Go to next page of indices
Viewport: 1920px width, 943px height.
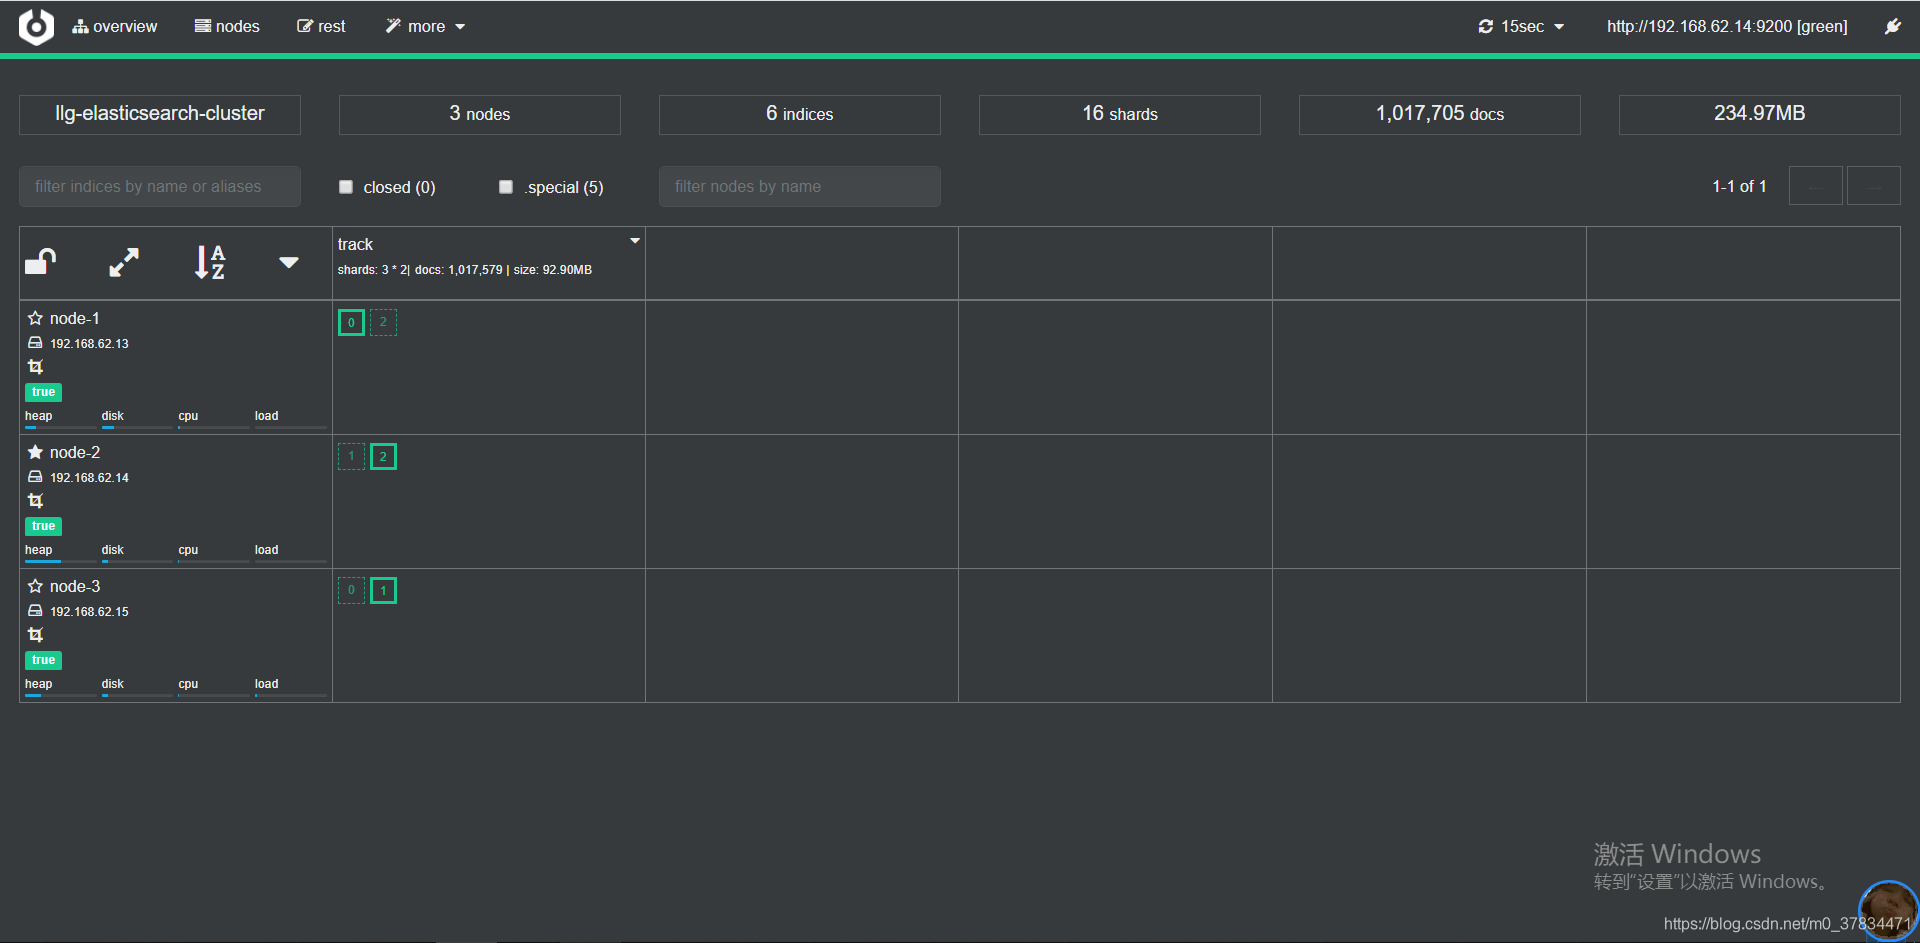[x=1873, y=186]
